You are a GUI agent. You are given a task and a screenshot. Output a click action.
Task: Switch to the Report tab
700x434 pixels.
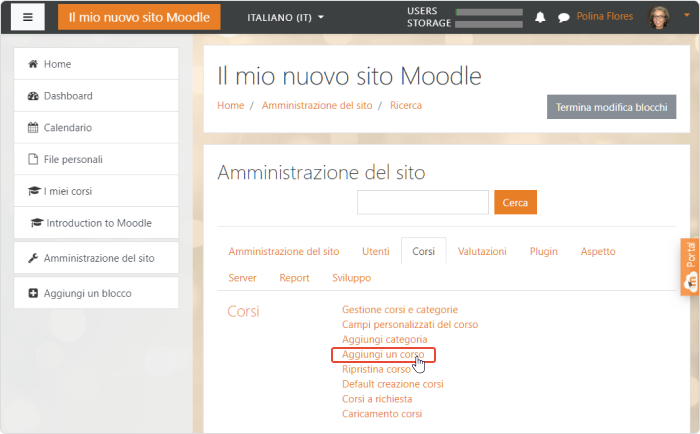click(x=294, y=278)
